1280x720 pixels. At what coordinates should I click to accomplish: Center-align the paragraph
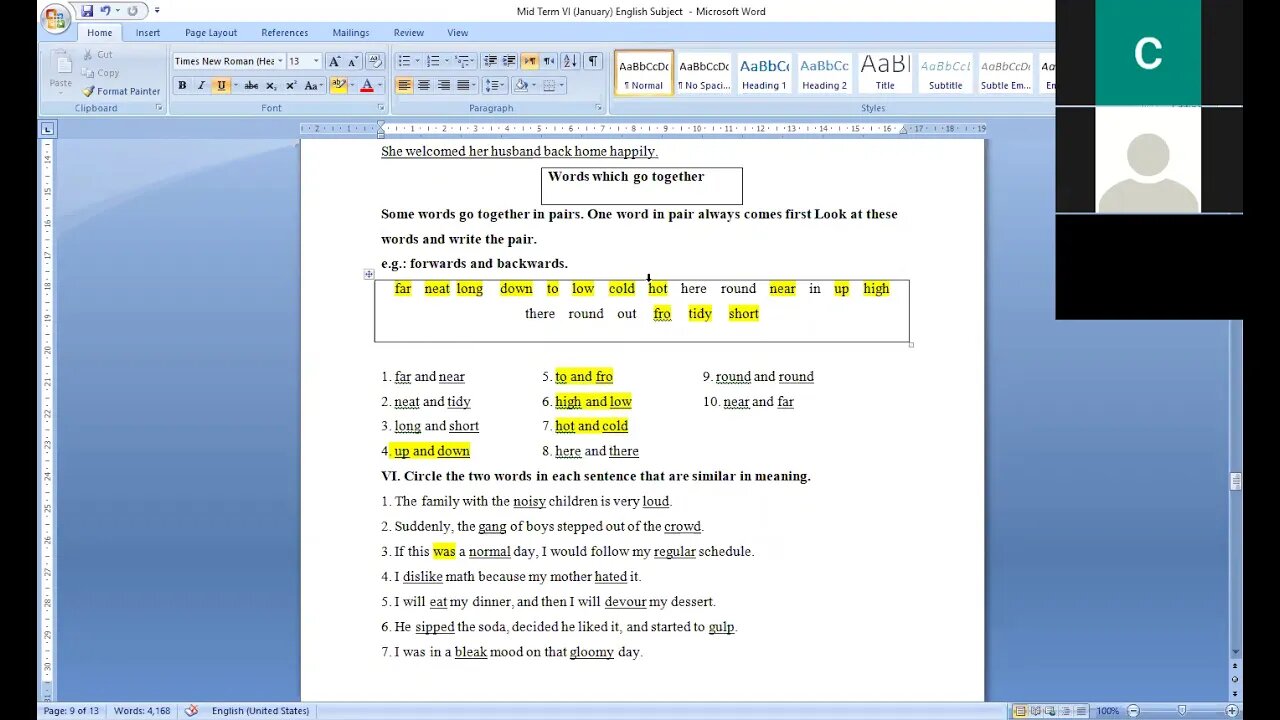[424, 86]
